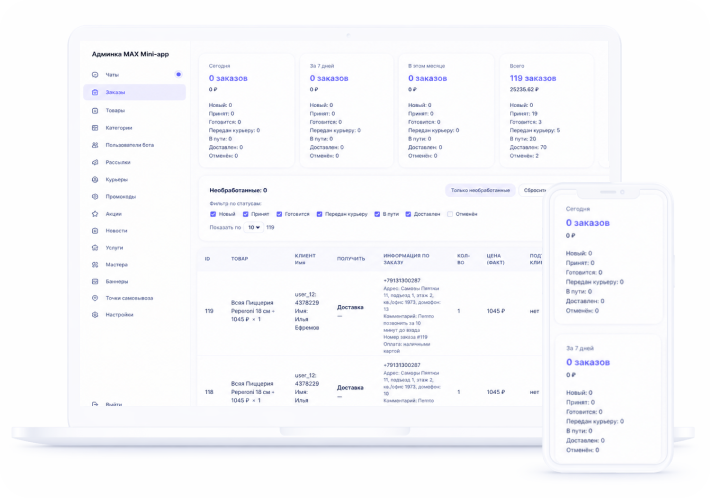Screen dimensions: 710x498
Task: Click phone's Сегодня 0 заказов heading
Action: coord(588,223)
